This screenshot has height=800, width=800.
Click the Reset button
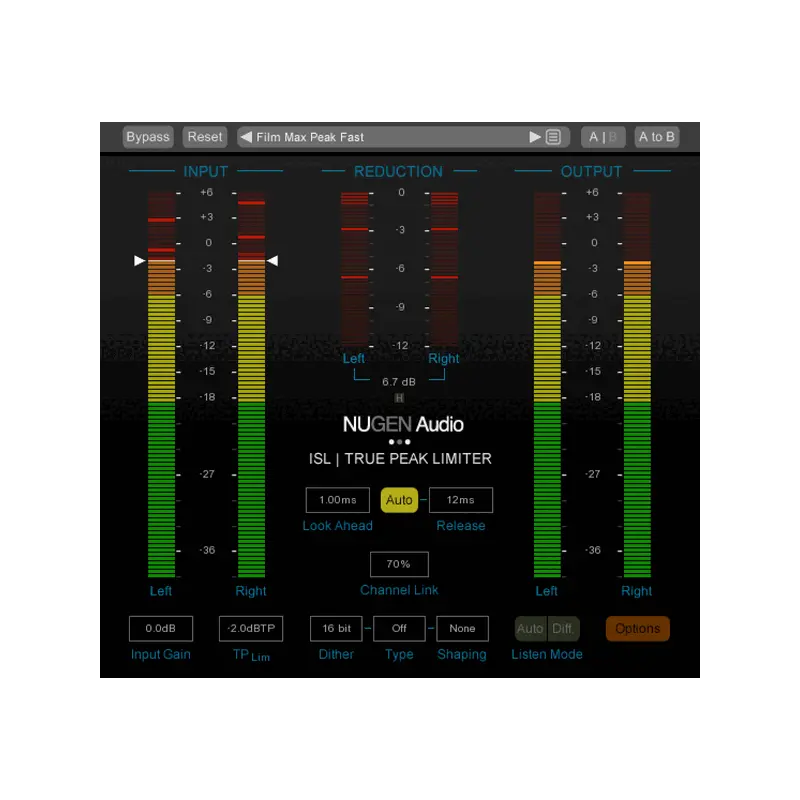tap(205, 137)
